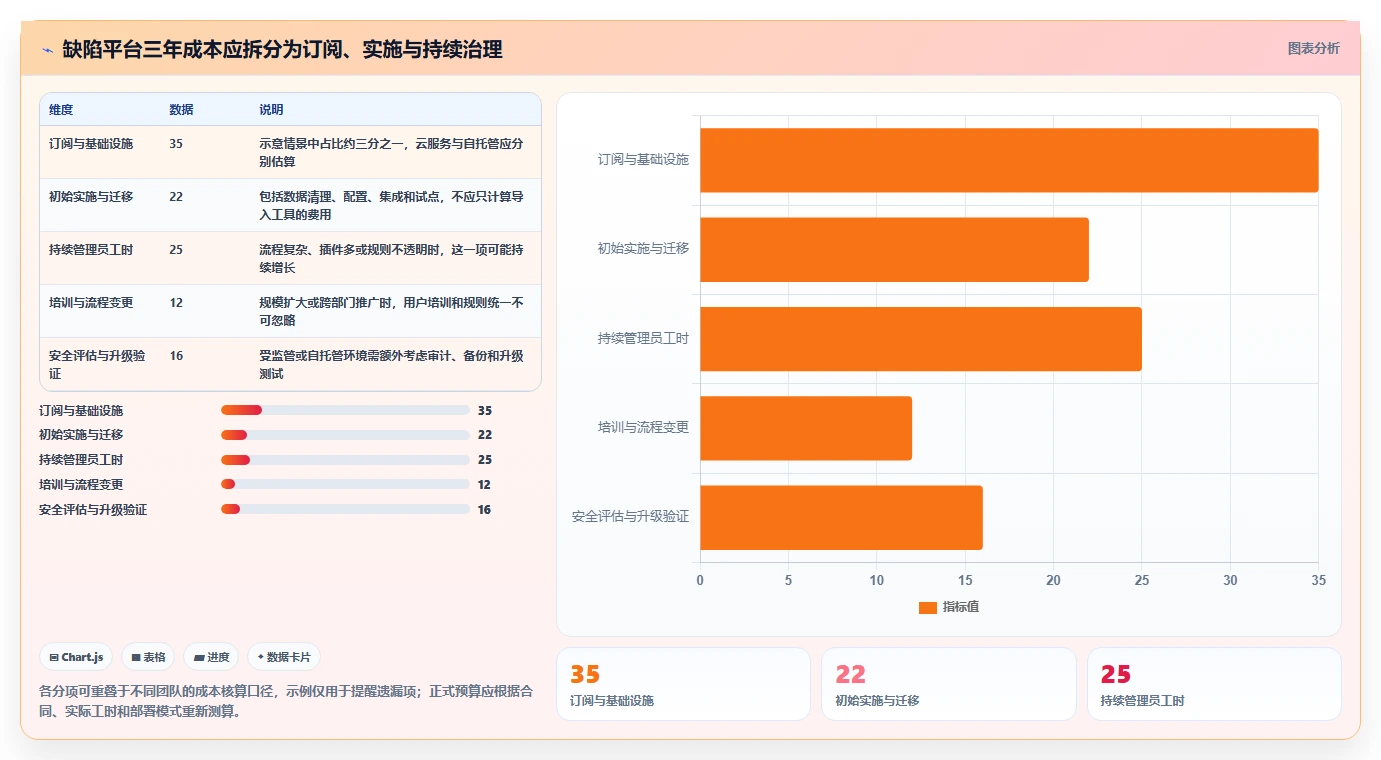Click the Chart.js chip
Viewport: 1381px width, 760px height.
77,657
